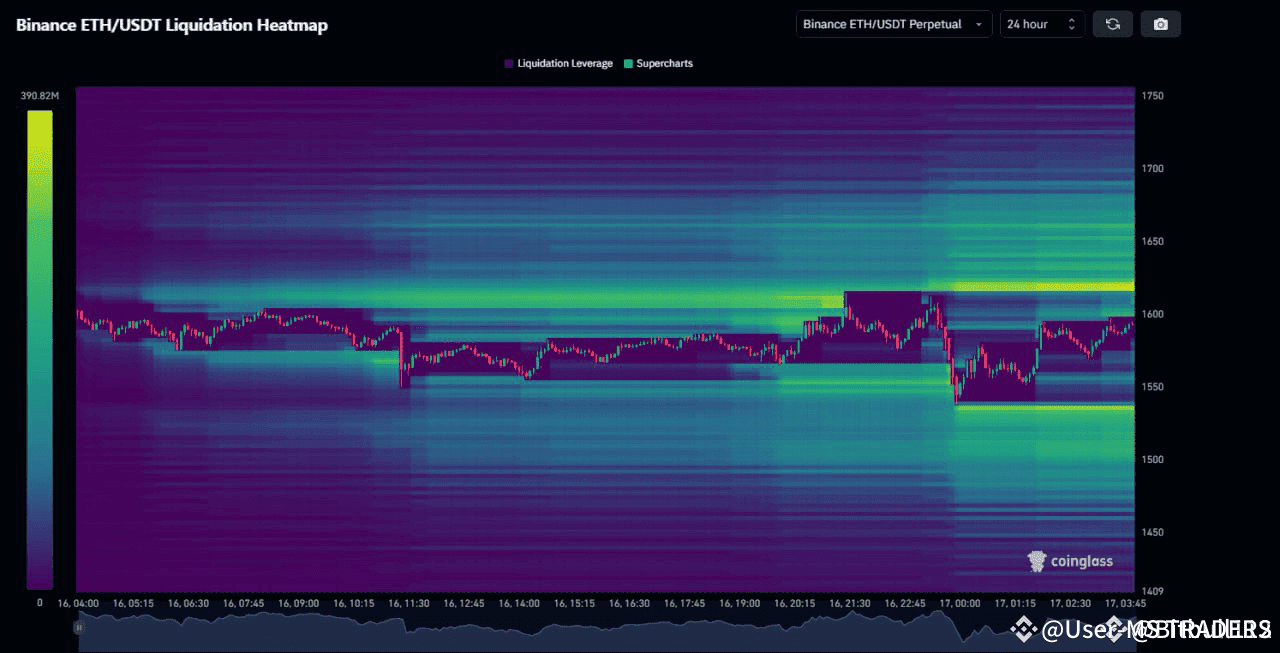This screenshot has width=1280, height=653.
Task: Click the 1750 price axis label
Action: [x=1153, y=96]
